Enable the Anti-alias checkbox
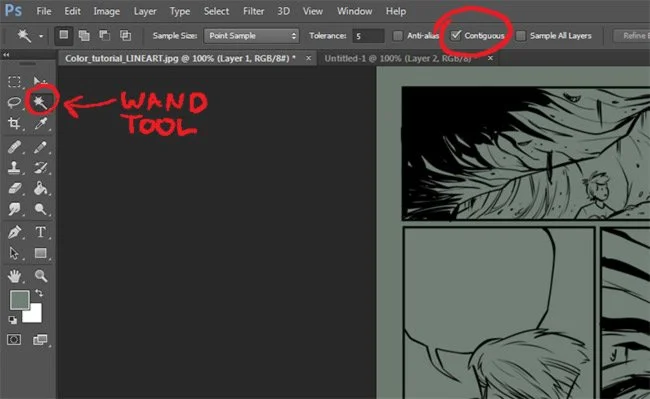The height and width of the screenshot is (399, 650). point(398,36)
